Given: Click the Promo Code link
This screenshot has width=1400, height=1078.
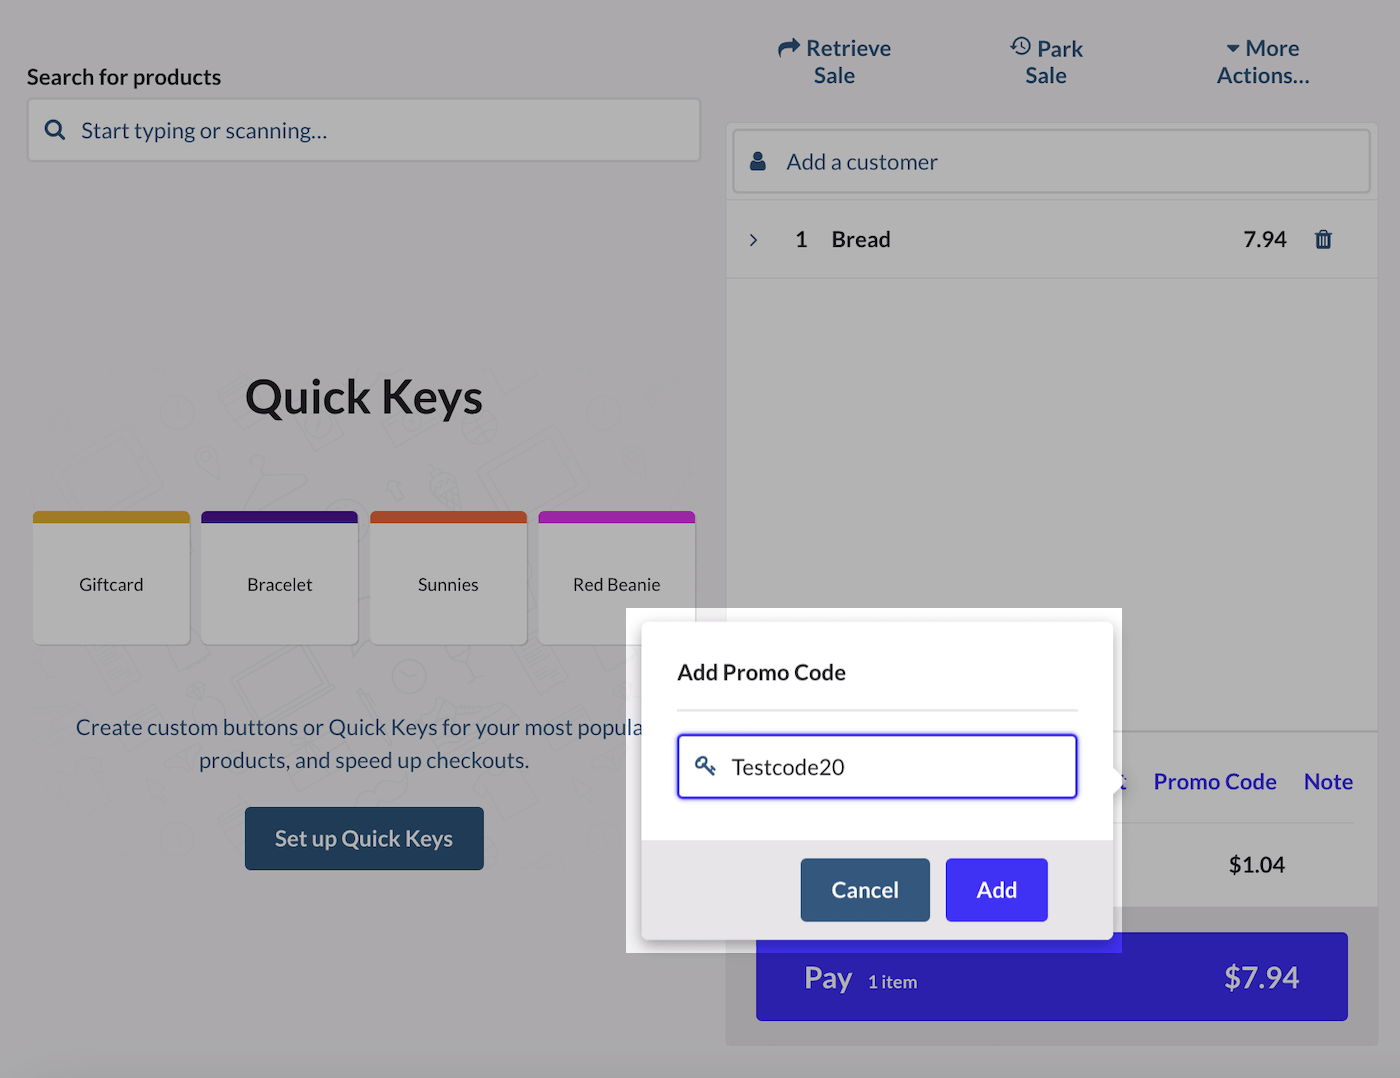Looking at the screenshot, I should tap(1214, 782).
